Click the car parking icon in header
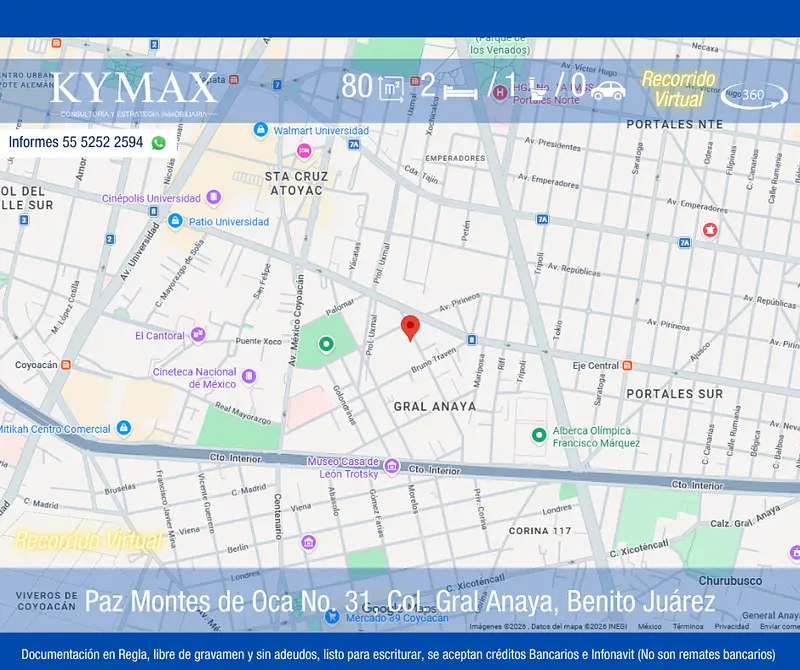Image resolution: width=800 pixels, height=670 pixels. point(608,90)
